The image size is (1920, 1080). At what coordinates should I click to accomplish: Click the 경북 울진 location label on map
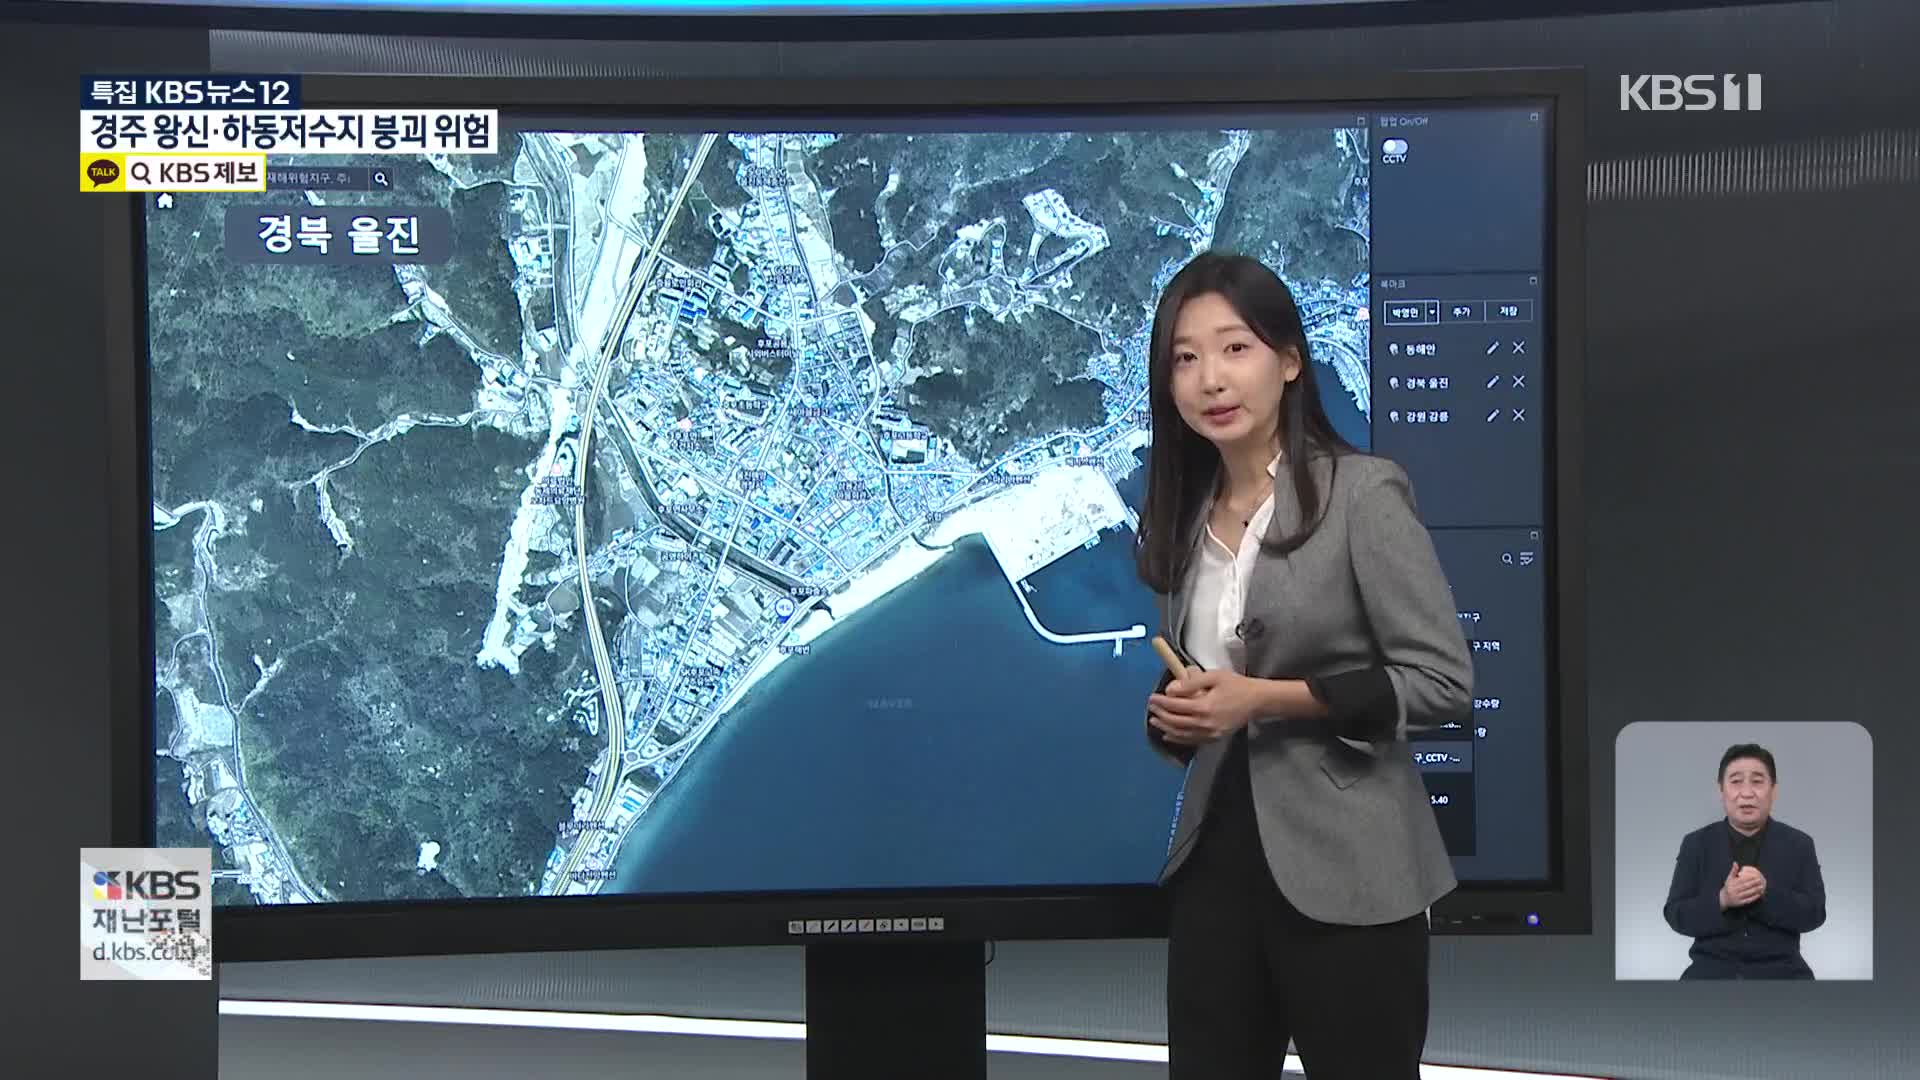(x=339, y=235)
